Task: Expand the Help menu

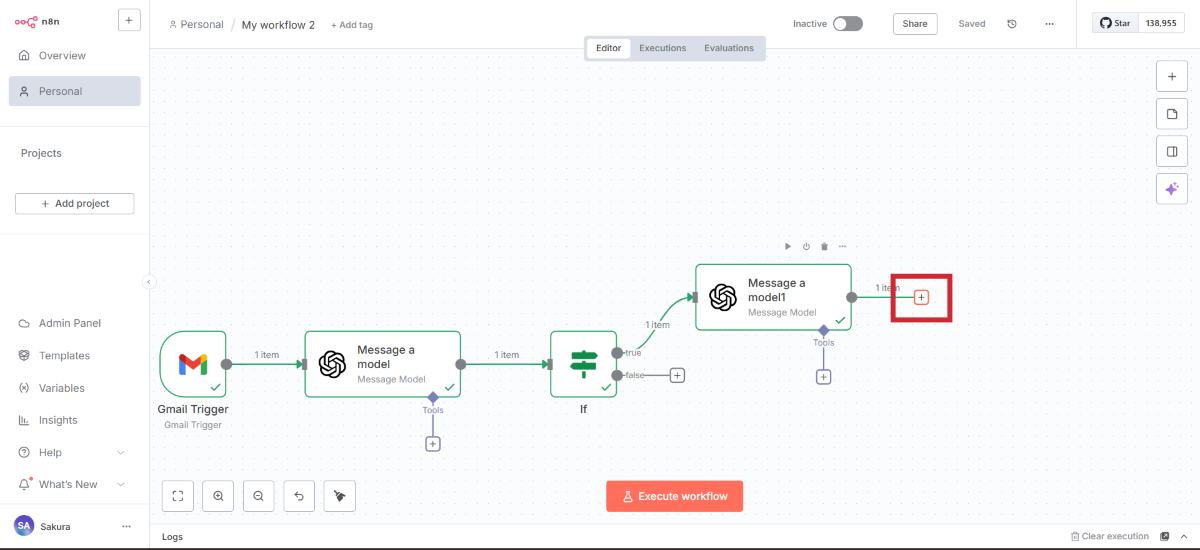Action: click(x=121, y=452)
